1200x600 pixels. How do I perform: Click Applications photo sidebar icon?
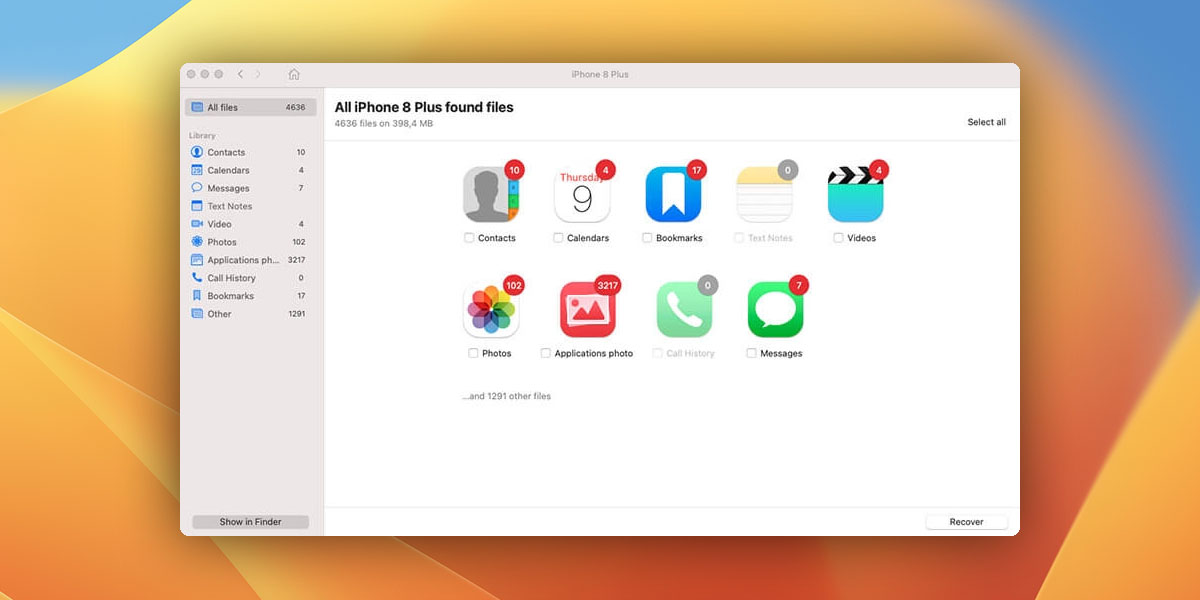coord(197,260)
